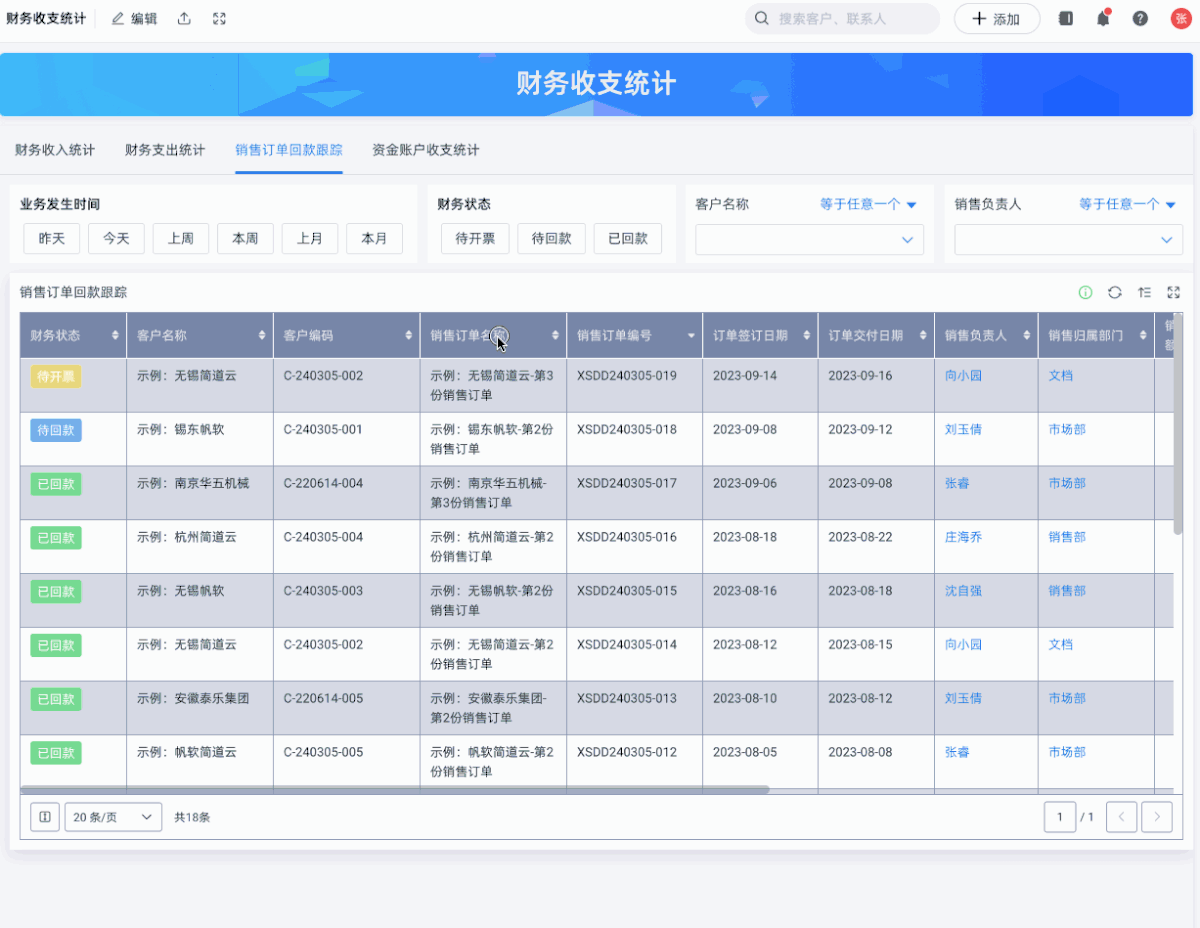
Task: Click the fullscreen icon next to 编辑
Action: tap(219, 18)
